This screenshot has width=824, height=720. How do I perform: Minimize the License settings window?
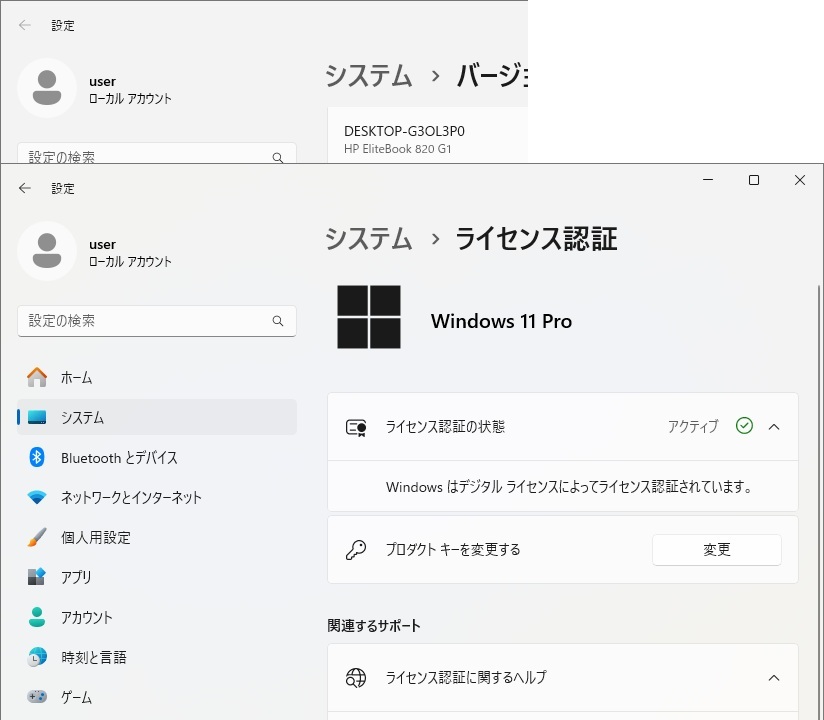coord(708,180)
